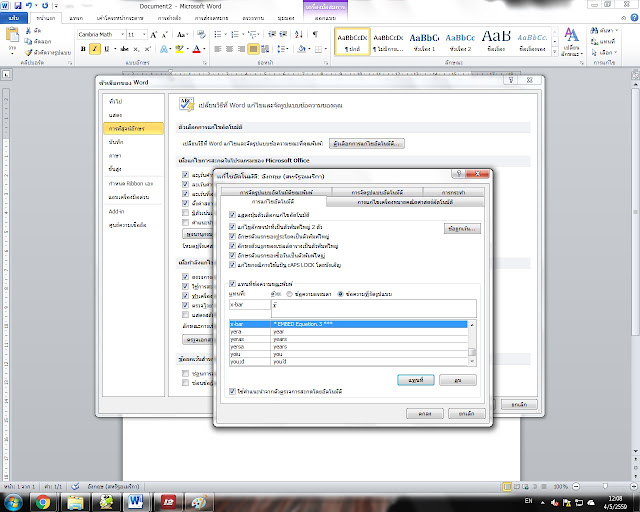Screen dimensions: 640x512
Task: Switch to the AutoFormat As You Type tab
Action: 276,192
